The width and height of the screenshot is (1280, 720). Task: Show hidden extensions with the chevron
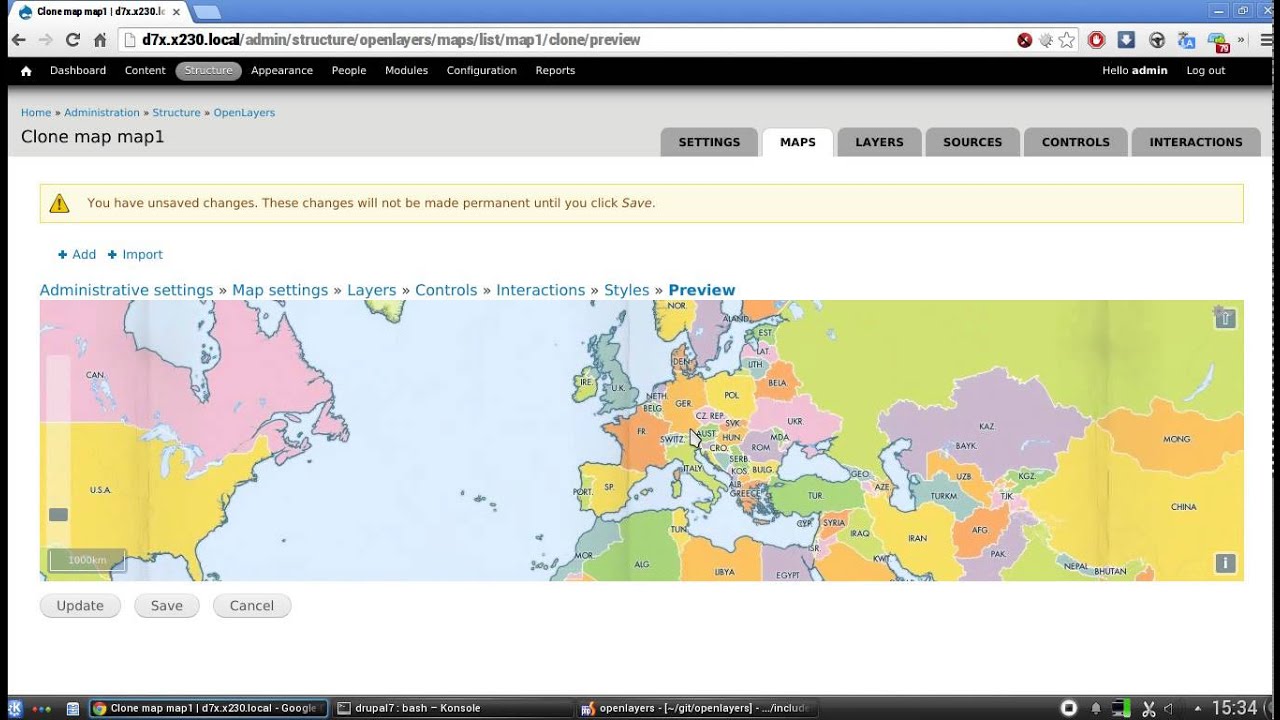[x=1241, y=40]
